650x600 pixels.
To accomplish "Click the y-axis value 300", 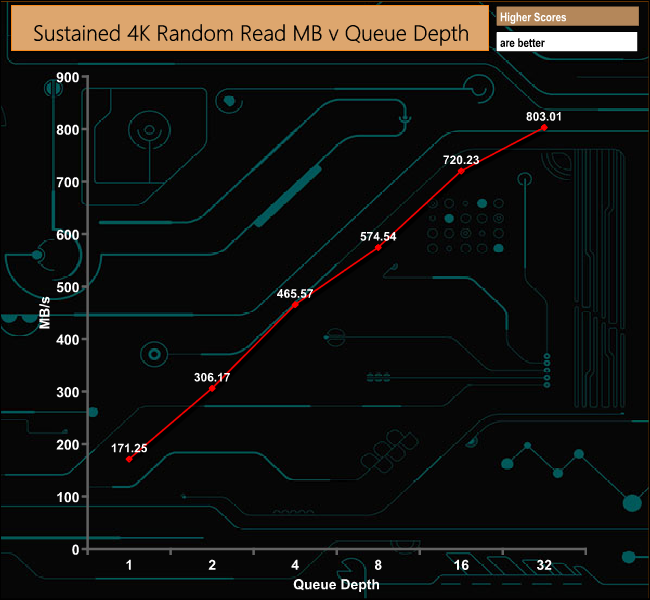I will tap(68, 392).
